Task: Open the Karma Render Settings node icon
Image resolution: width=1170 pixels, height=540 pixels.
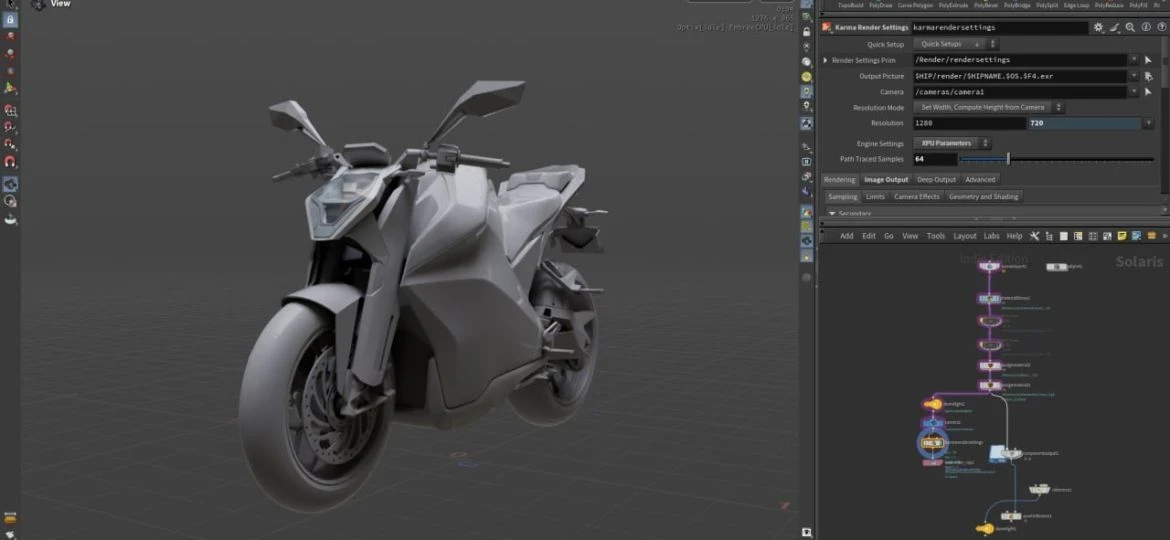Action: coord(827,28)
